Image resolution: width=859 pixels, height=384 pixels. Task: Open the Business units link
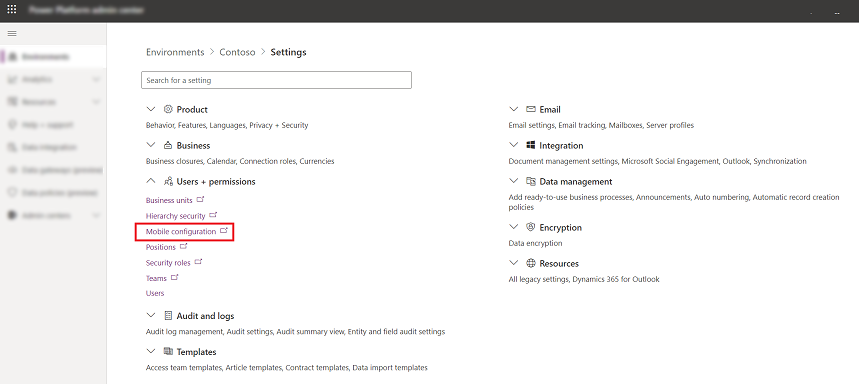coord(169,200)
